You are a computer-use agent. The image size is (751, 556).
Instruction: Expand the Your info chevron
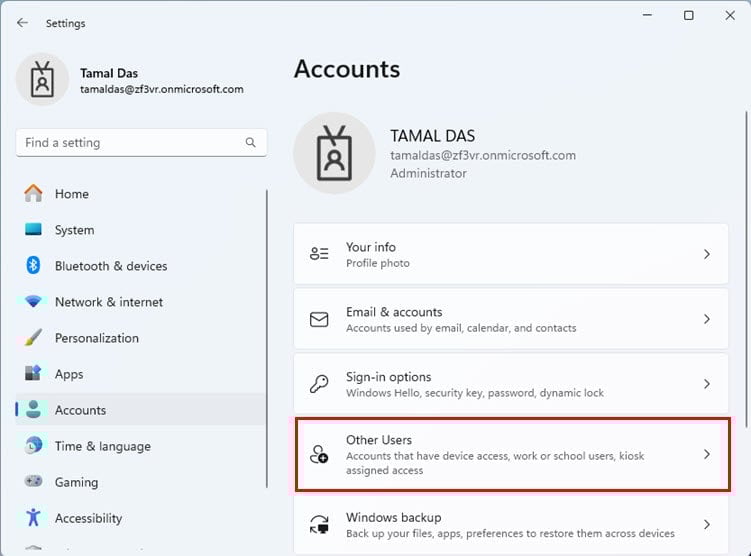[x=706, y=254]
